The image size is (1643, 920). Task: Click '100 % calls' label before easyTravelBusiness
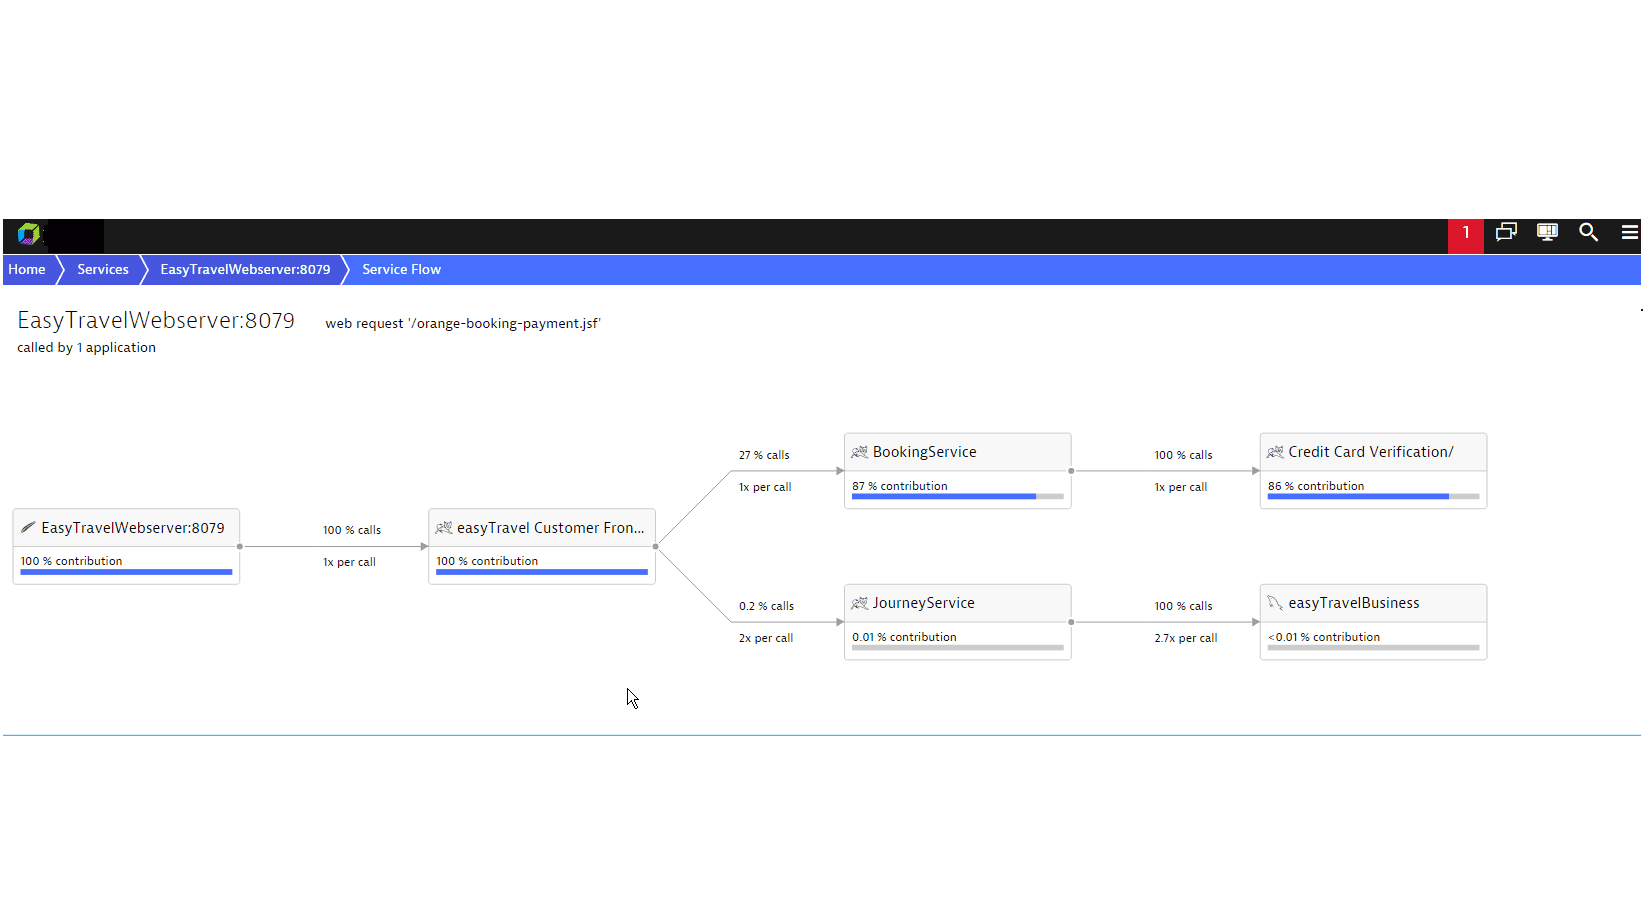[x=1184, y=606]
